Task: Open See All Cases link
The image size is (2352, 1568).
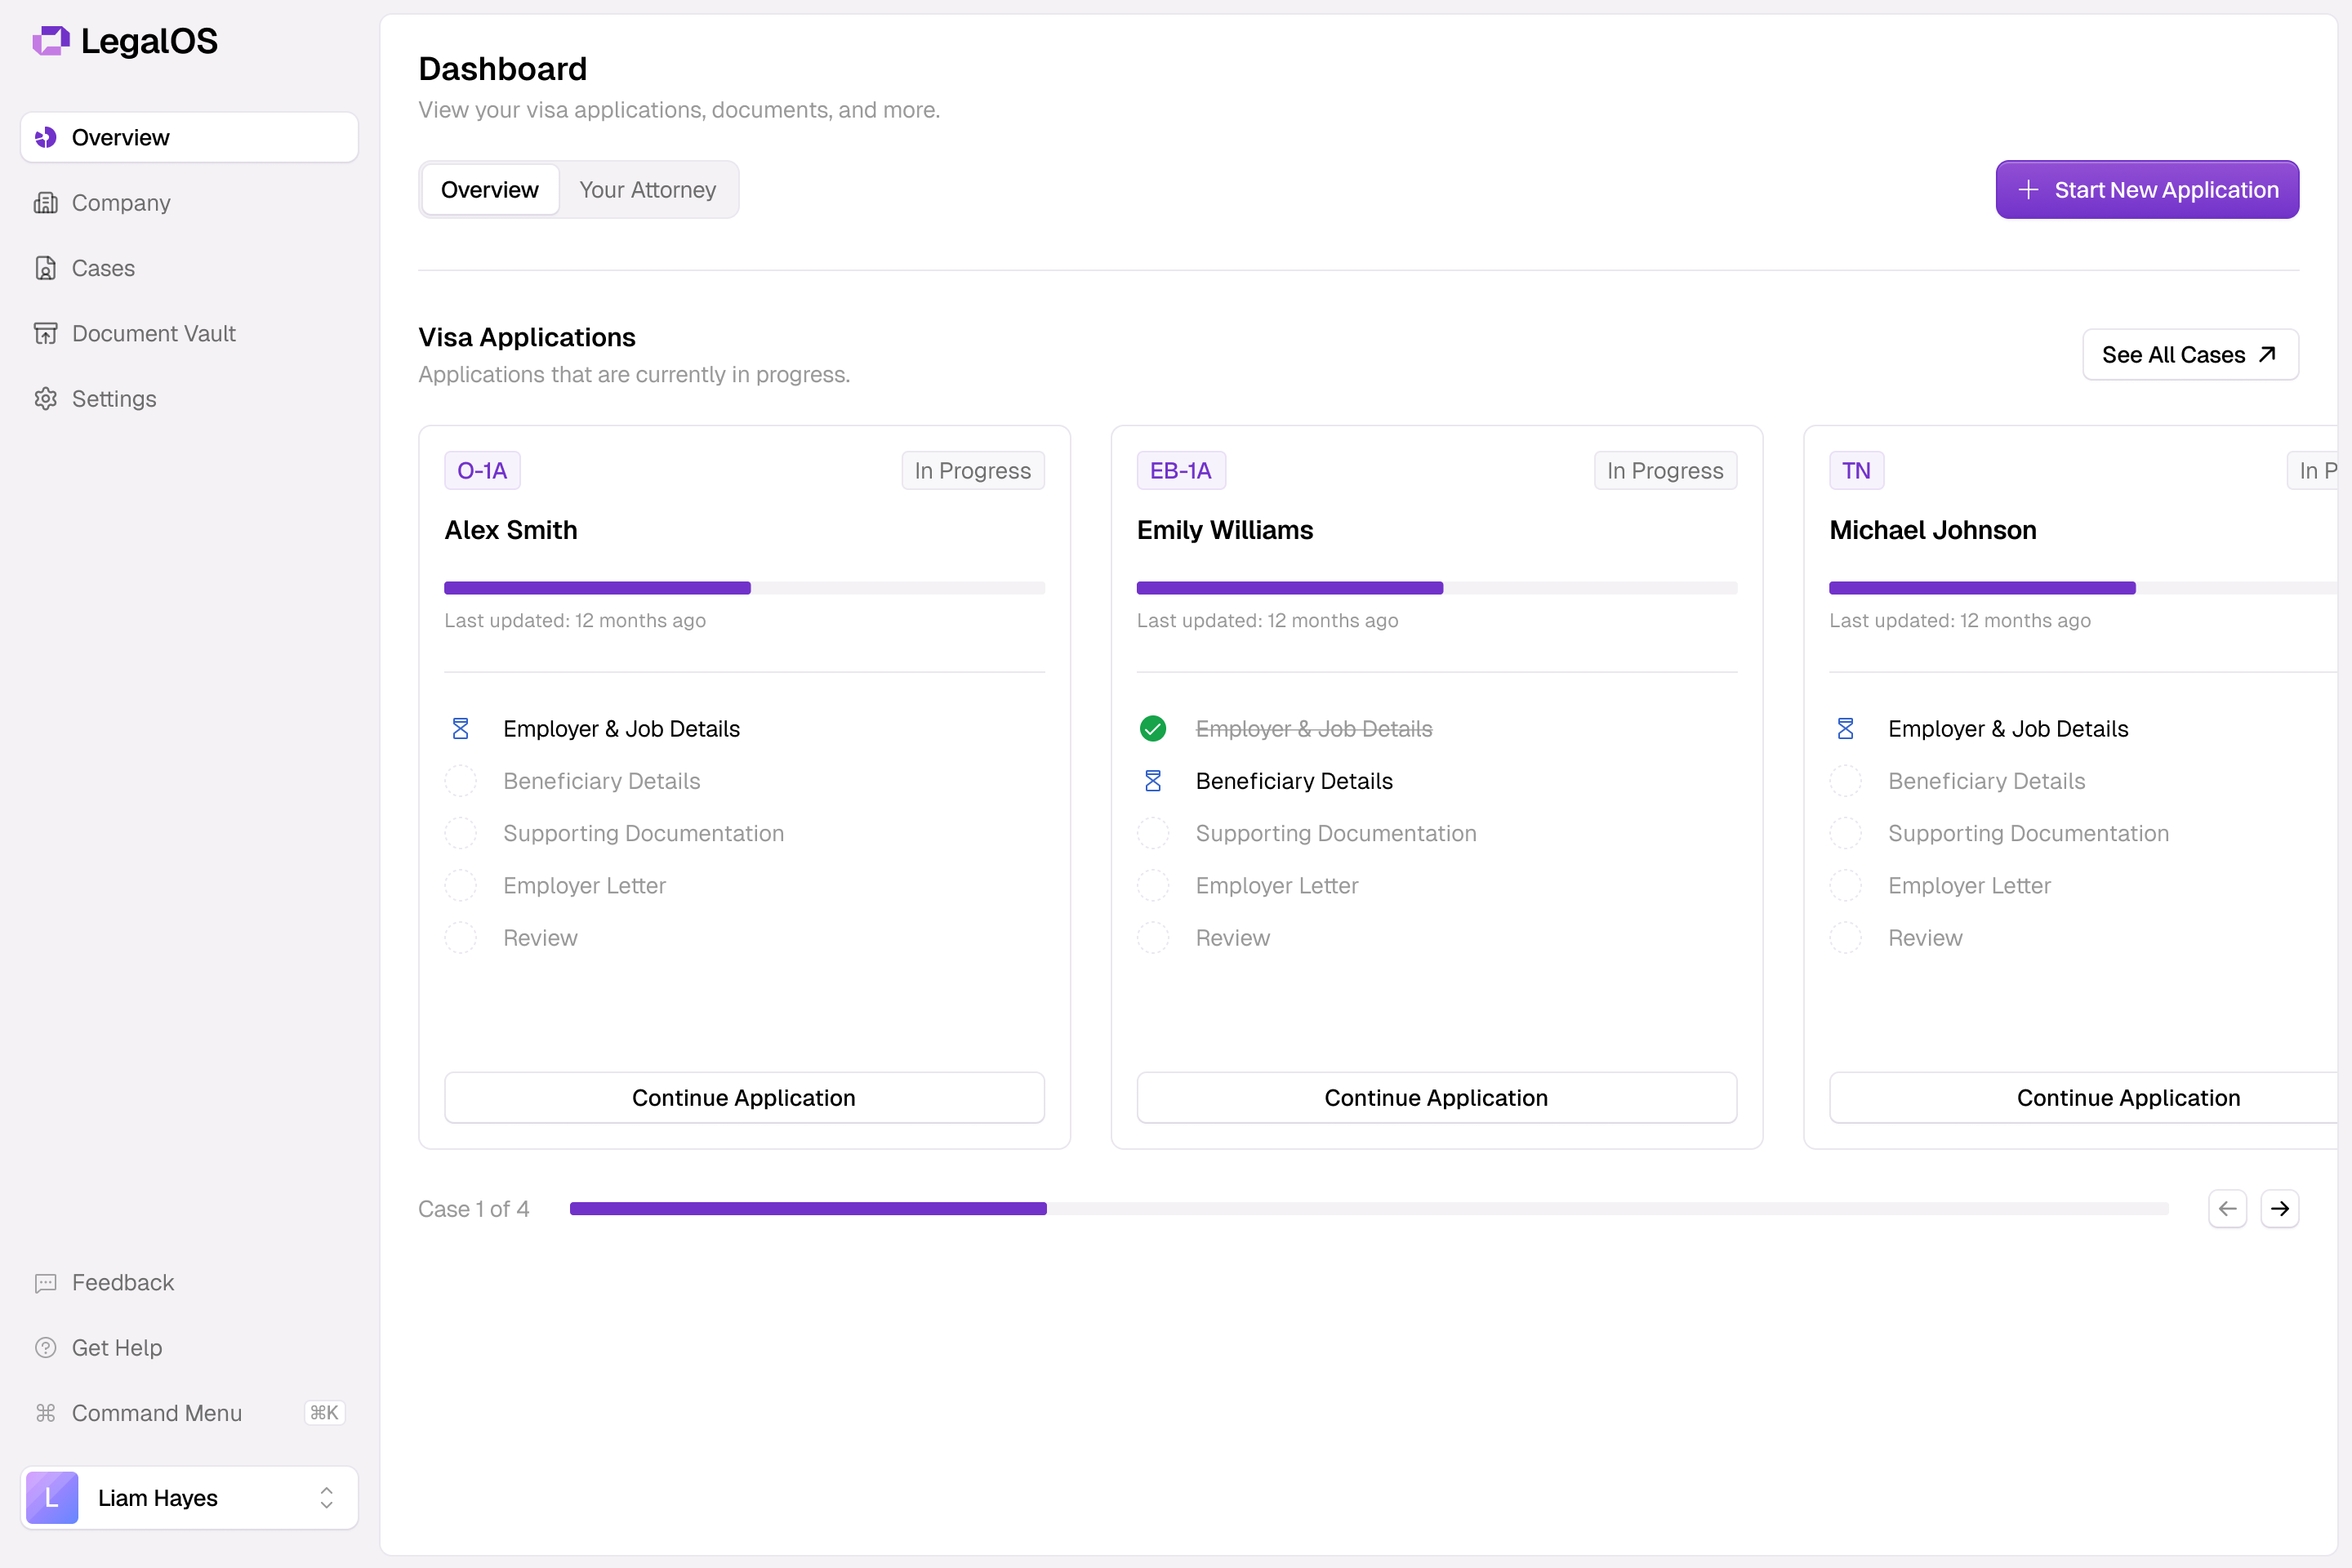Action: coord(2190,355)
